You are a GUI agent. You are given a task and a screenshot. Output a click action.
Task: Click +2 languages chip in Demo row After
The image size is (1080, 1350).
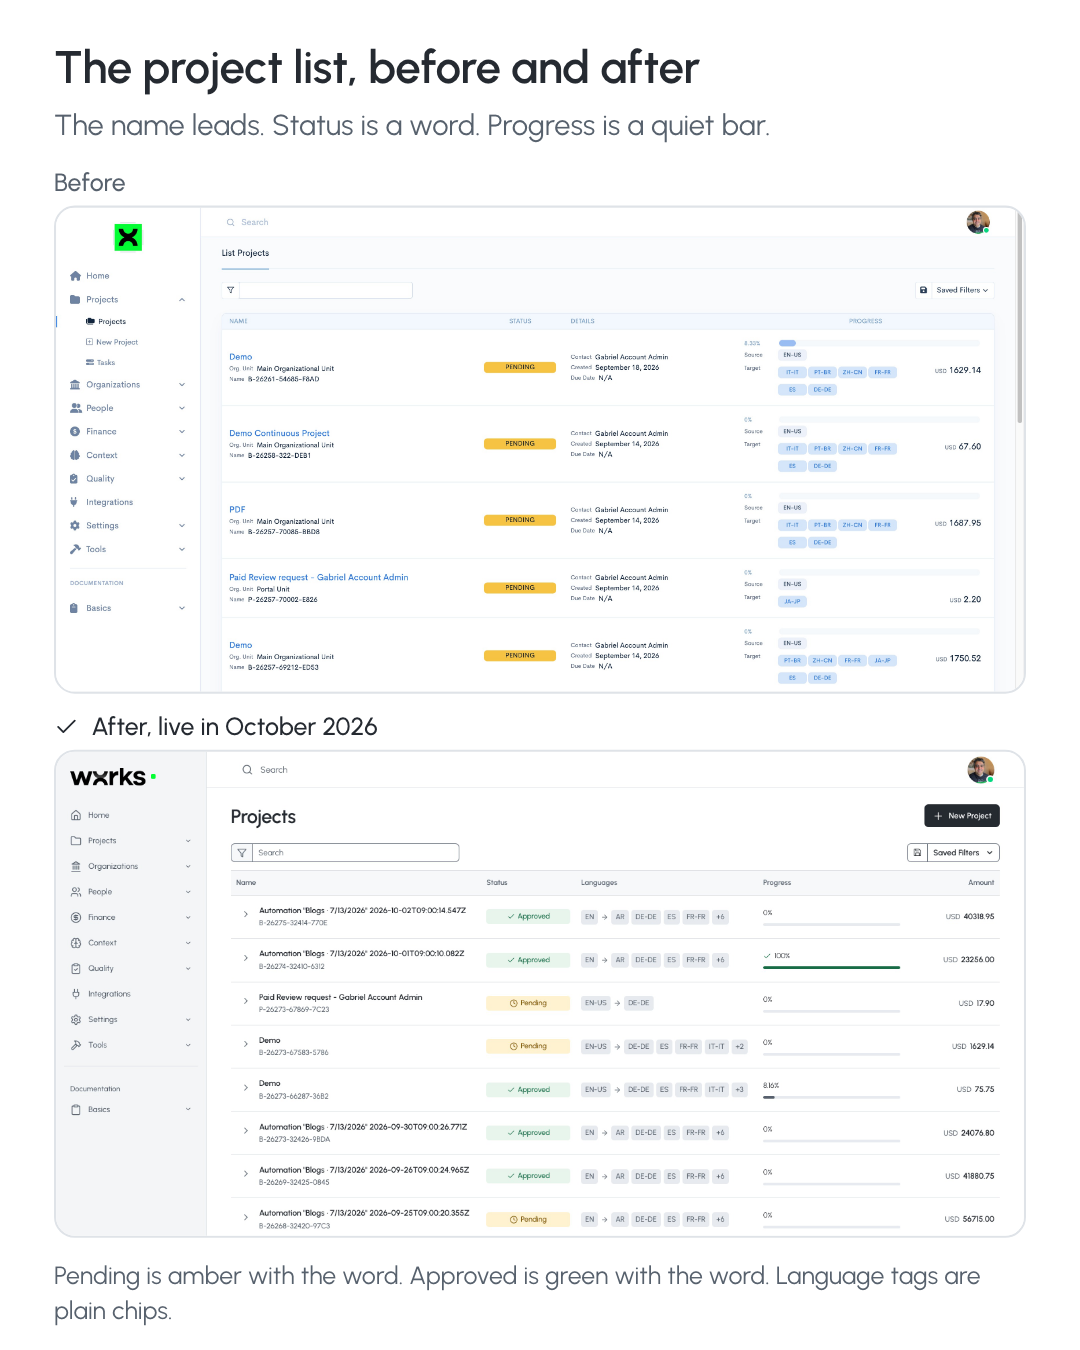[740, 1047]
